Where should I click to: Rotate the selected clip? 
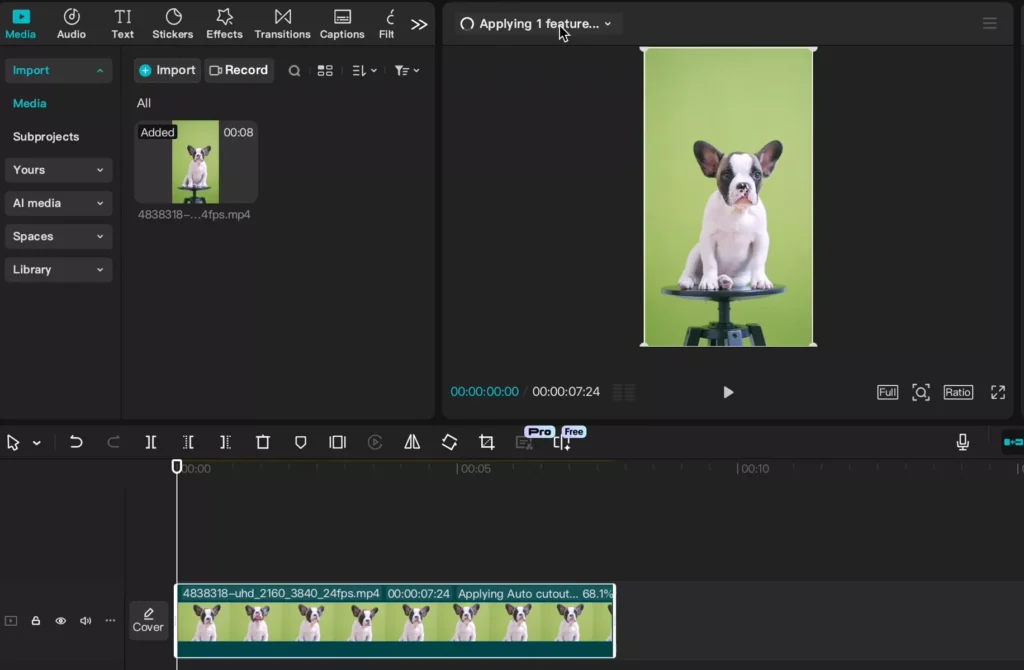click(x=449, y=442)
